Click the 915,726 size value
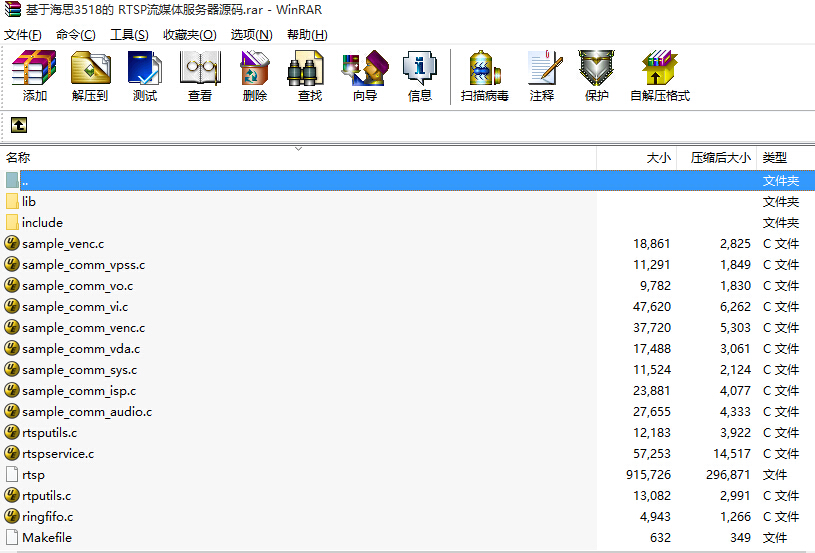815x553 pixels. (x=648, y=475)
